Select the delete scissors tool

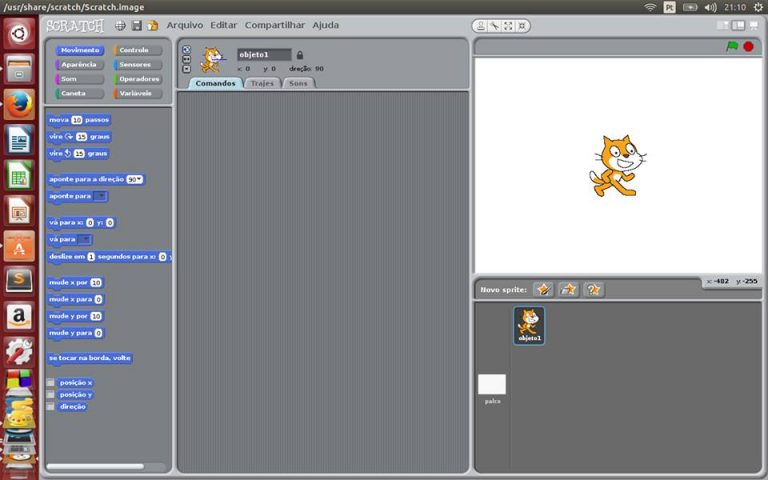[495, 26]
